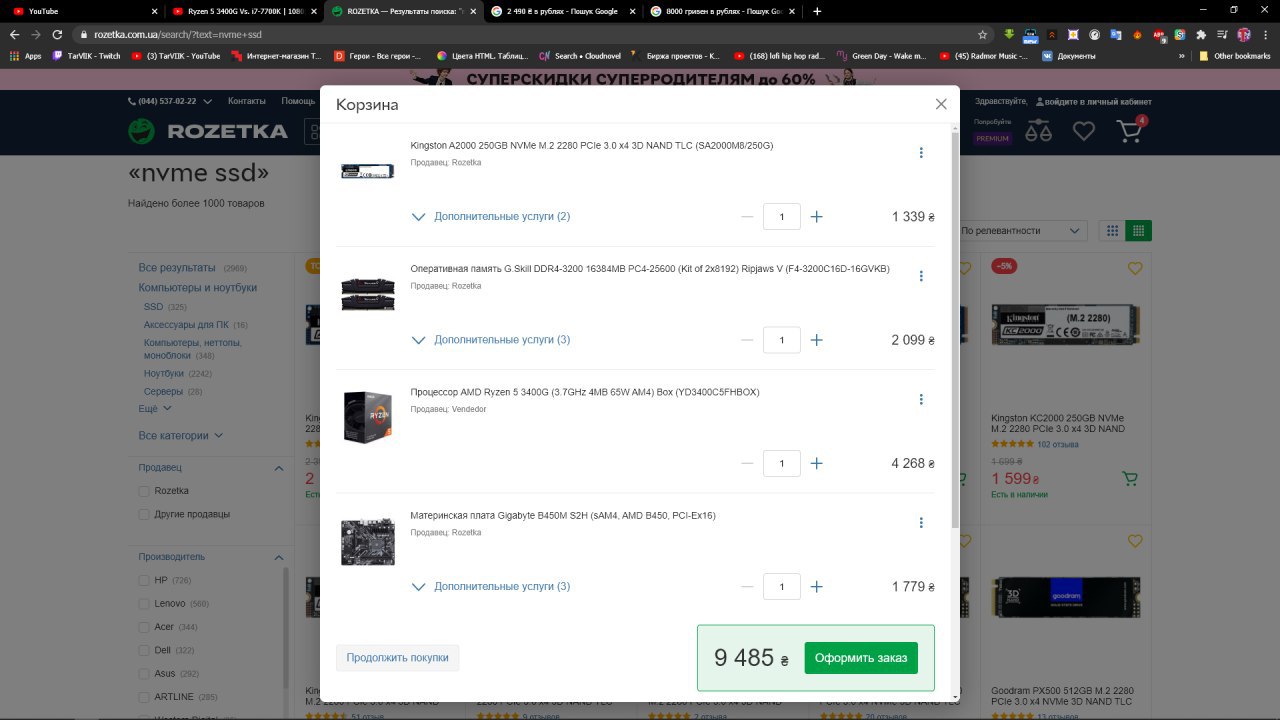Expand additional services for G.Skill memory
This screenshot has height=720, width=1280.
[491, 340]
